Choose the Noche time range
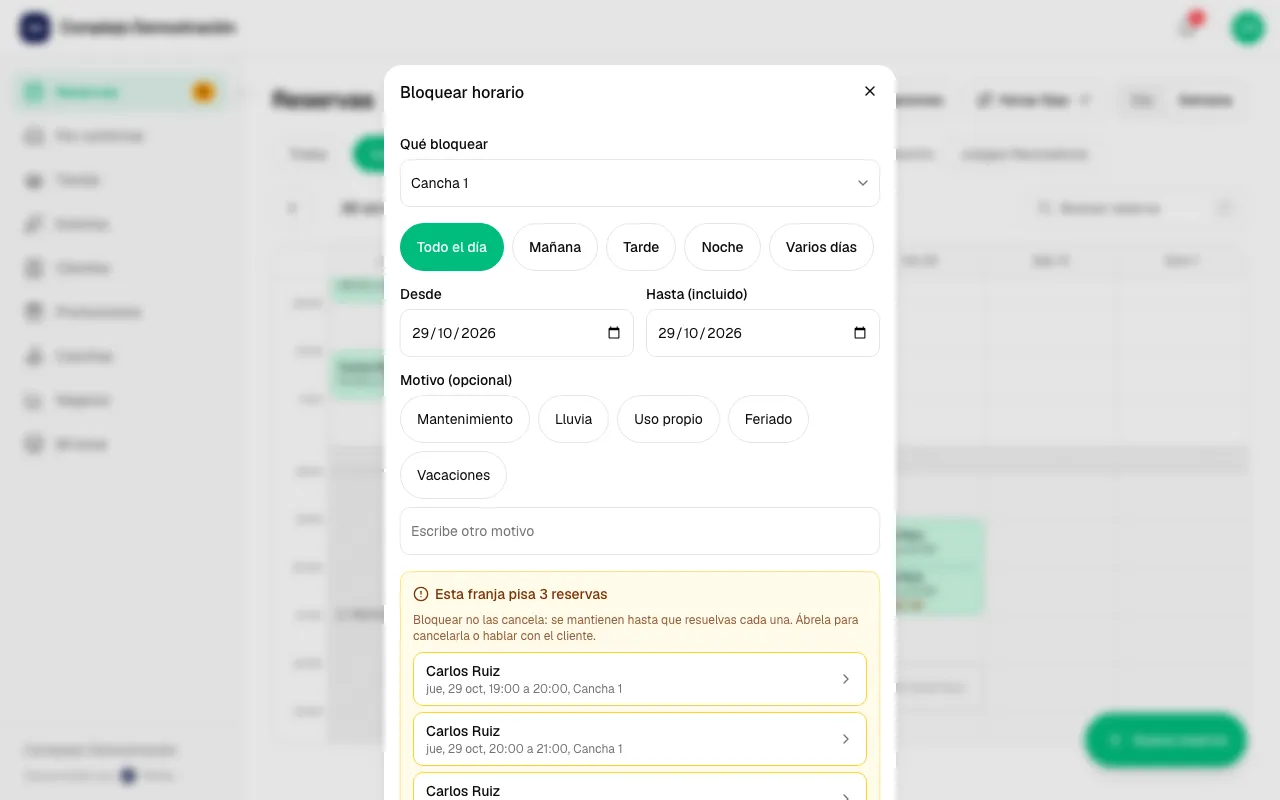 (x=722, y=247)
